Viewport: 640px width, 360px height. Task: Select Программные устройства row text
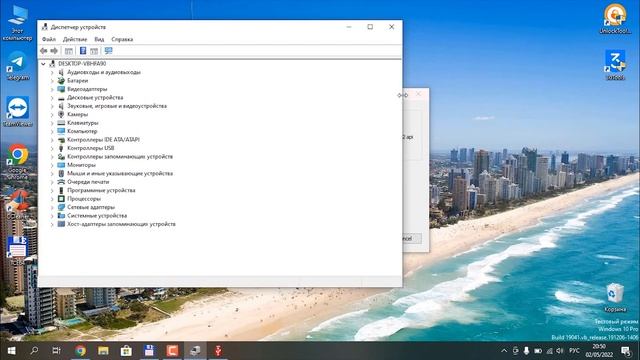click(x=101, y=190)
